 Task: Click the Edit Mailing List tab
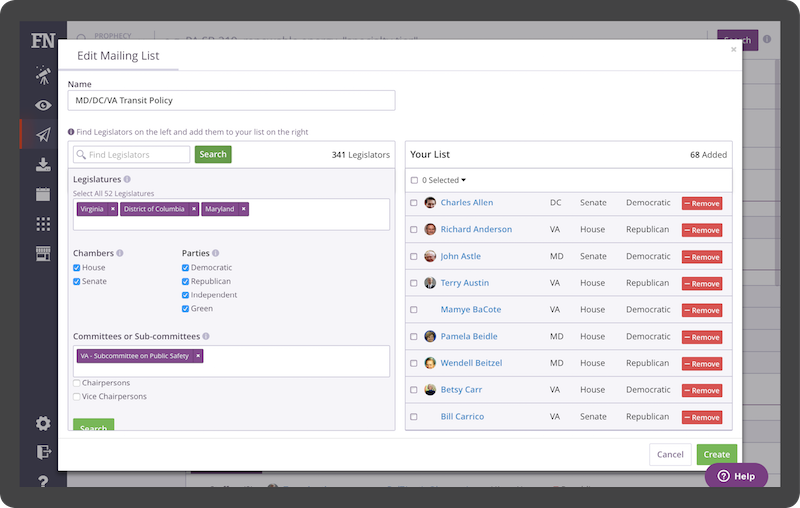coord(118,56)
